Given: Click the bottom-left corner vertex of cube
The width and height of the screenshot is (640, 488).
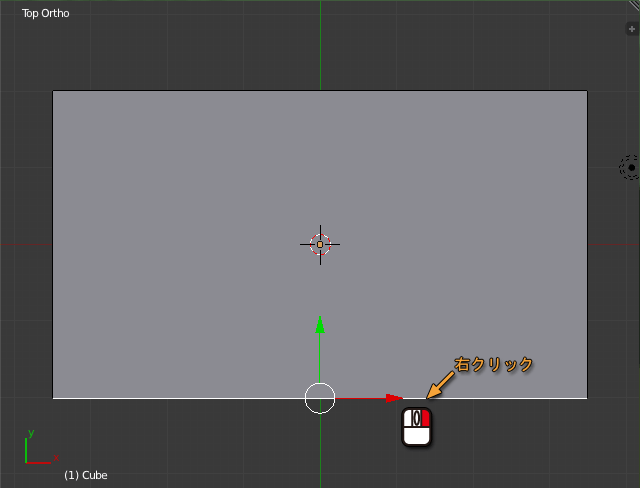Looking at the screenshot, I should (x=53, y=398).
